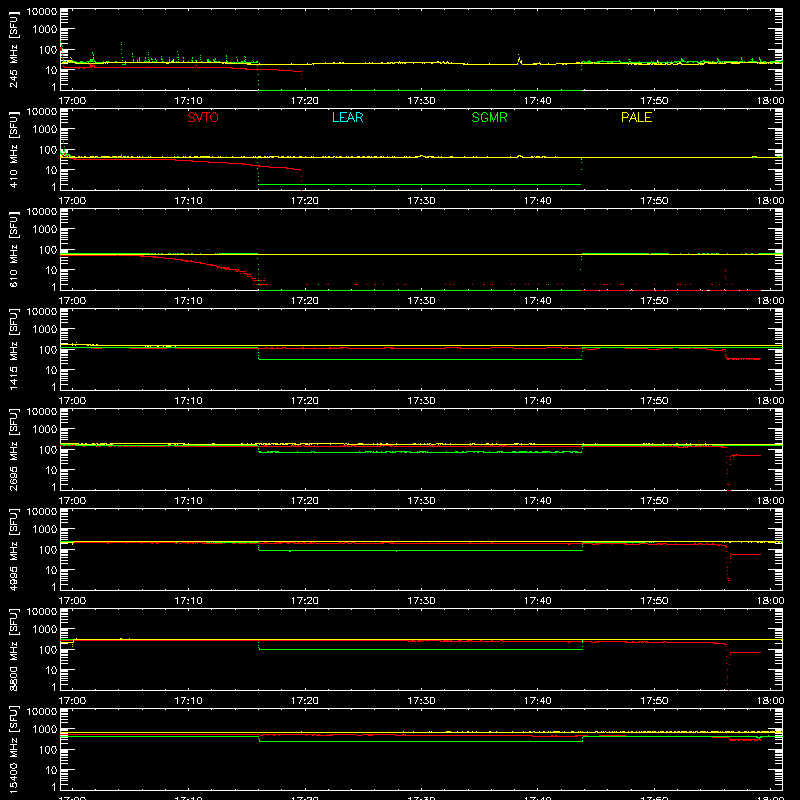The image size is (800, 800).
Task: Click 17:20 tick below the 8800 MHz panel
Action: [305, 701]
